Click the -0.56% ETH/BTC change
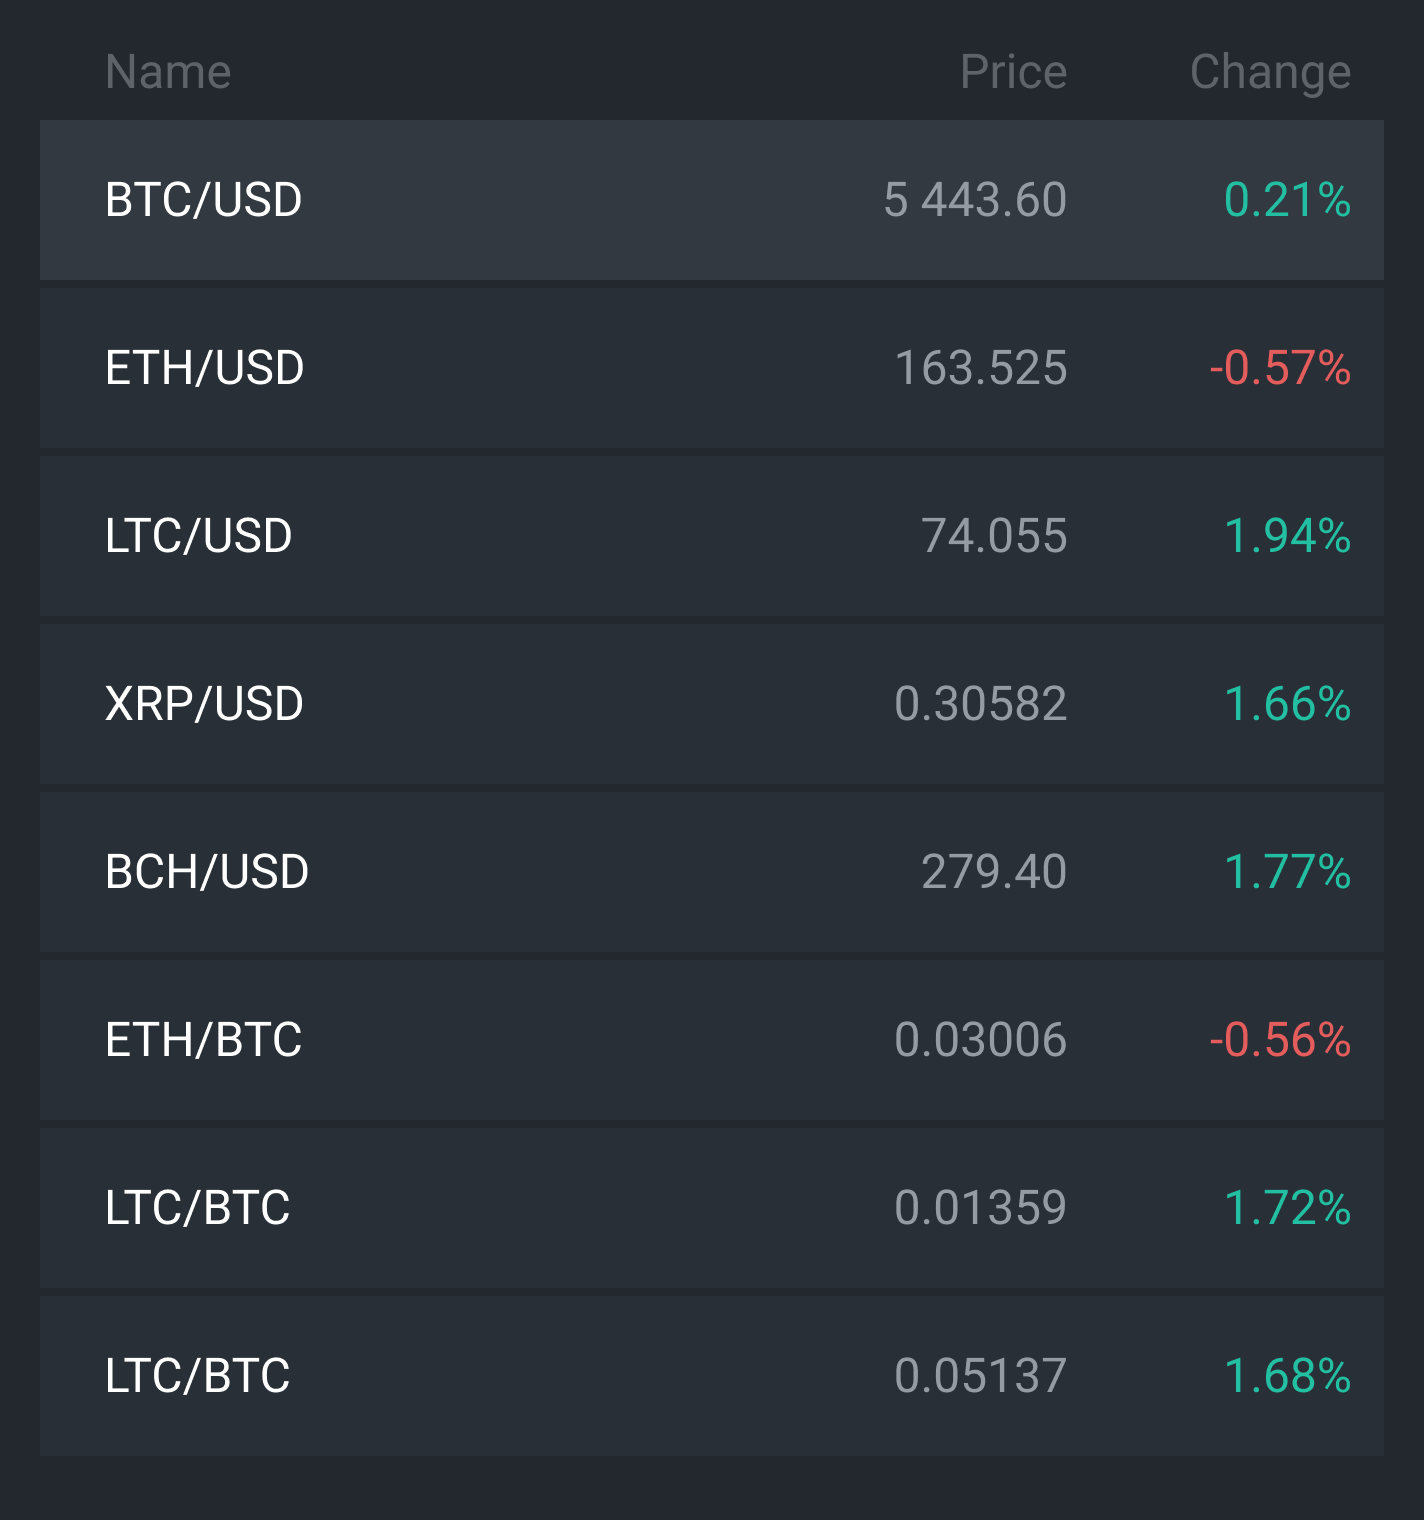The width and height of the screenshot is (1424, 1520). (1280, 1040)
